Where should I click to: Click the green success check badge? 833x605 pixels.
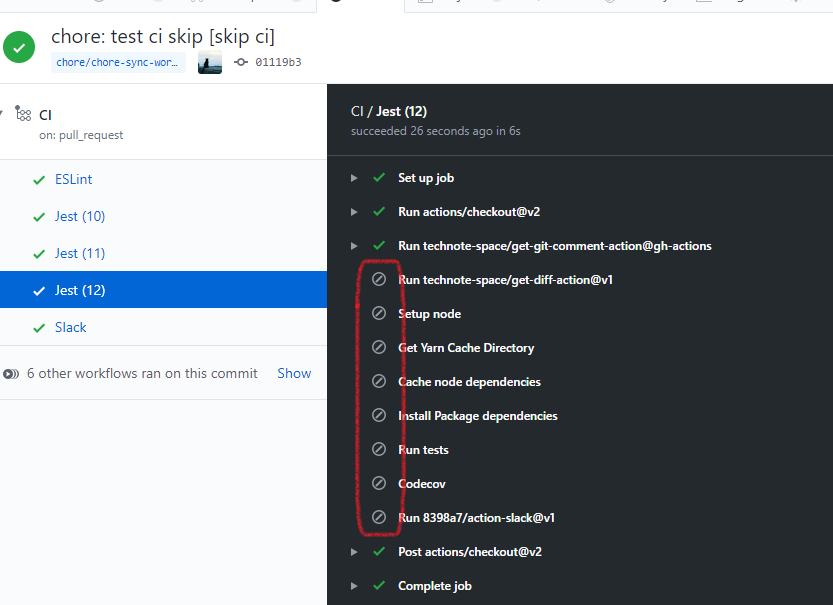point(19,47)
